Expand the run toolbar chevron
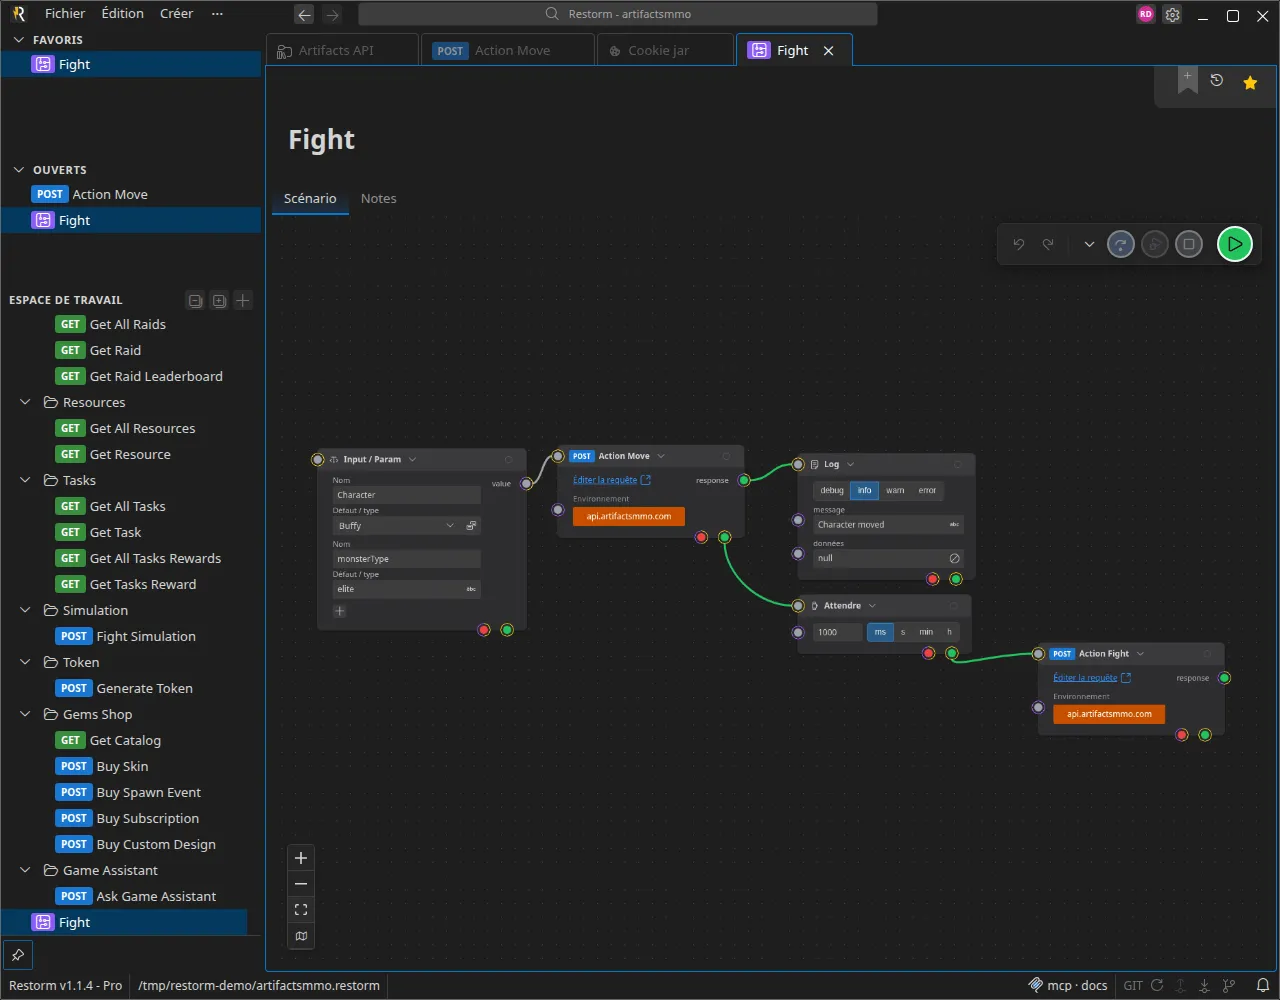The image size is (1280, 1000). [x=1089, y=244]
